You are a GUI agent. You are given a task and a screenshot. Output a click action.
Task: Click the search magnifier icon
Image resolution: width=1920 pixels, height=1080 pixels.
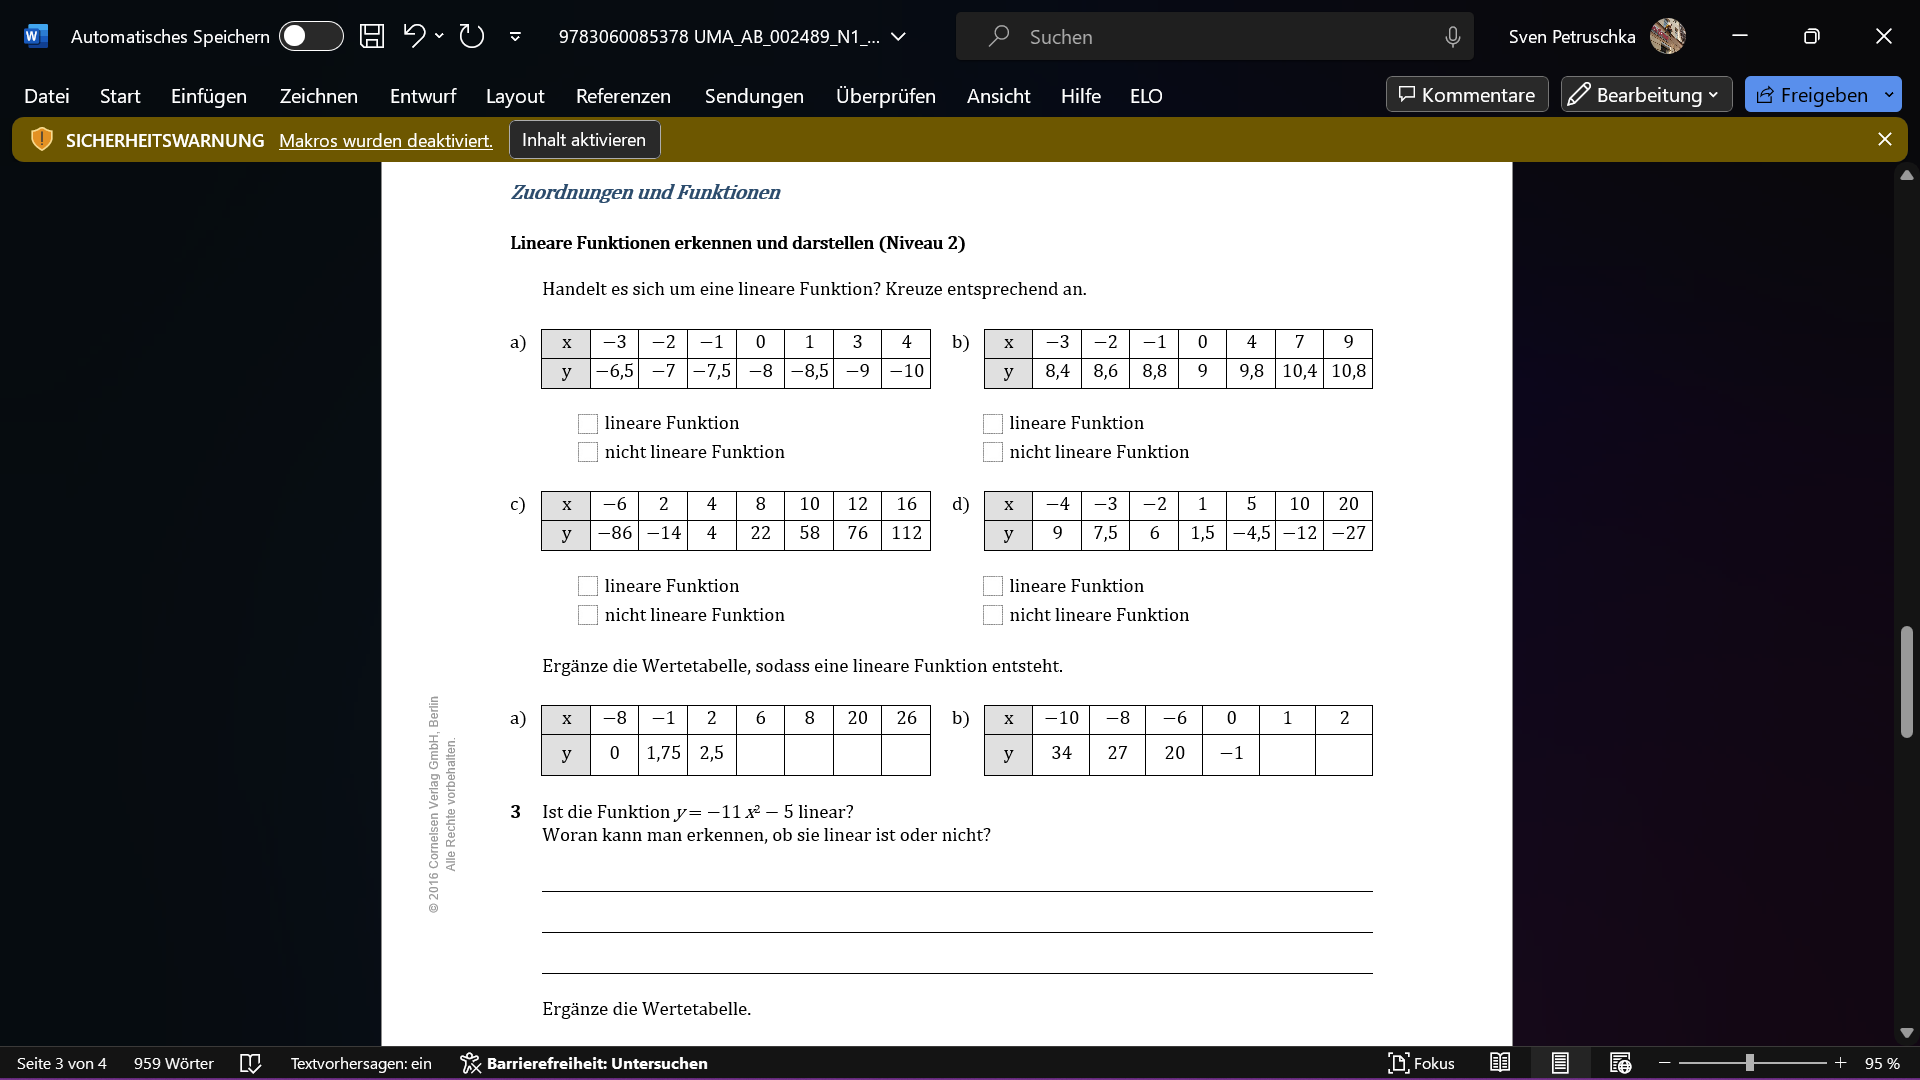[x=998, y=36]
